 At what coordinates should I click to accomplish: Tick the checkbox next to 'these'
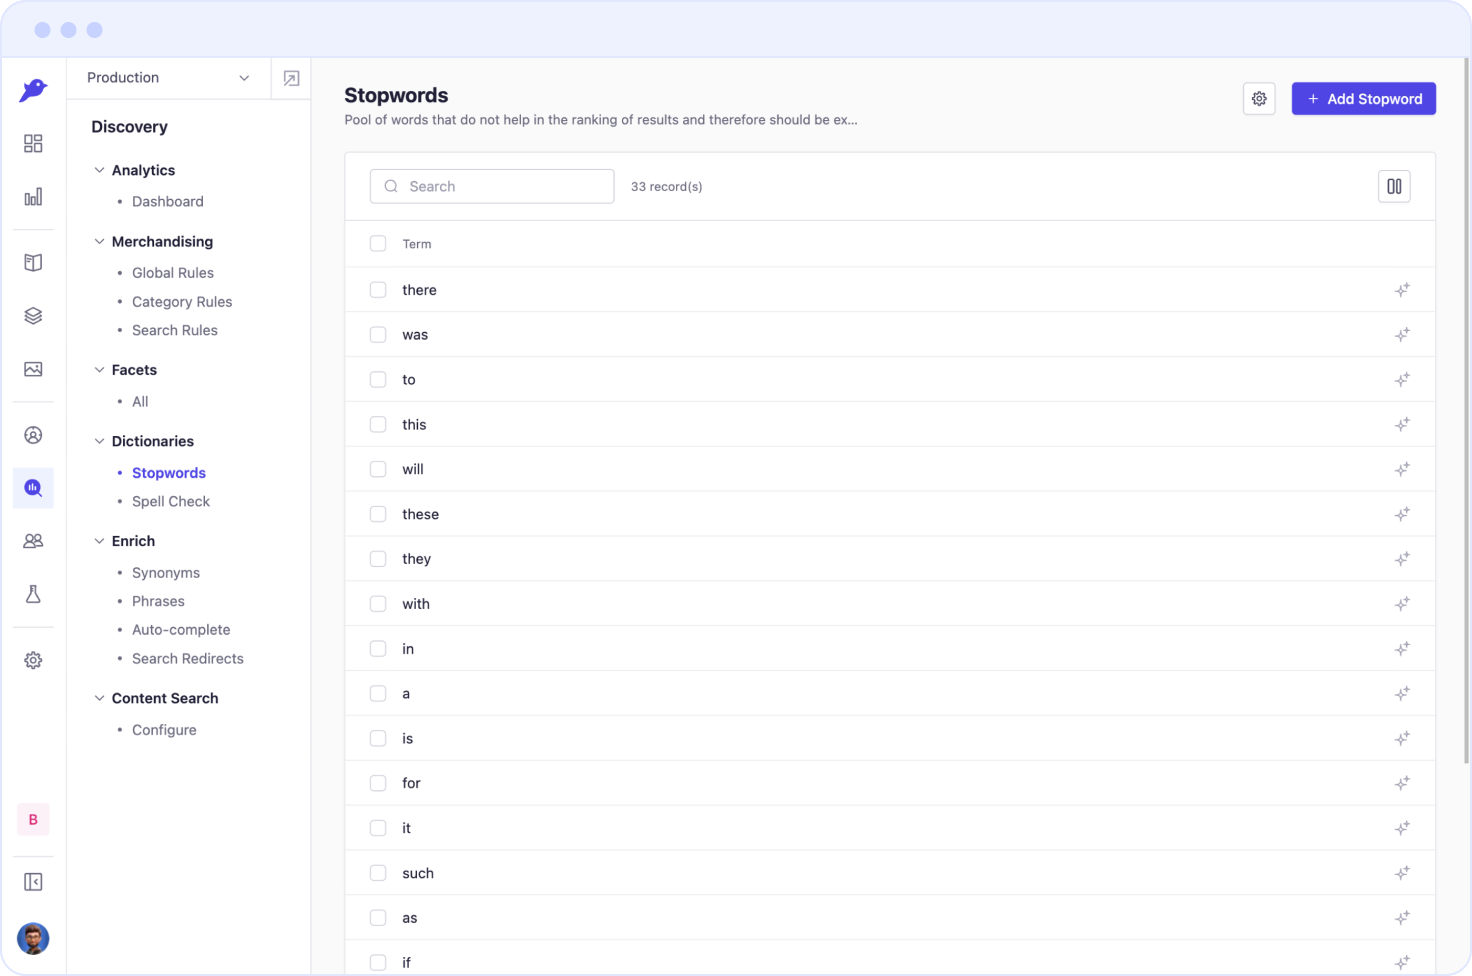click(378, 514)
